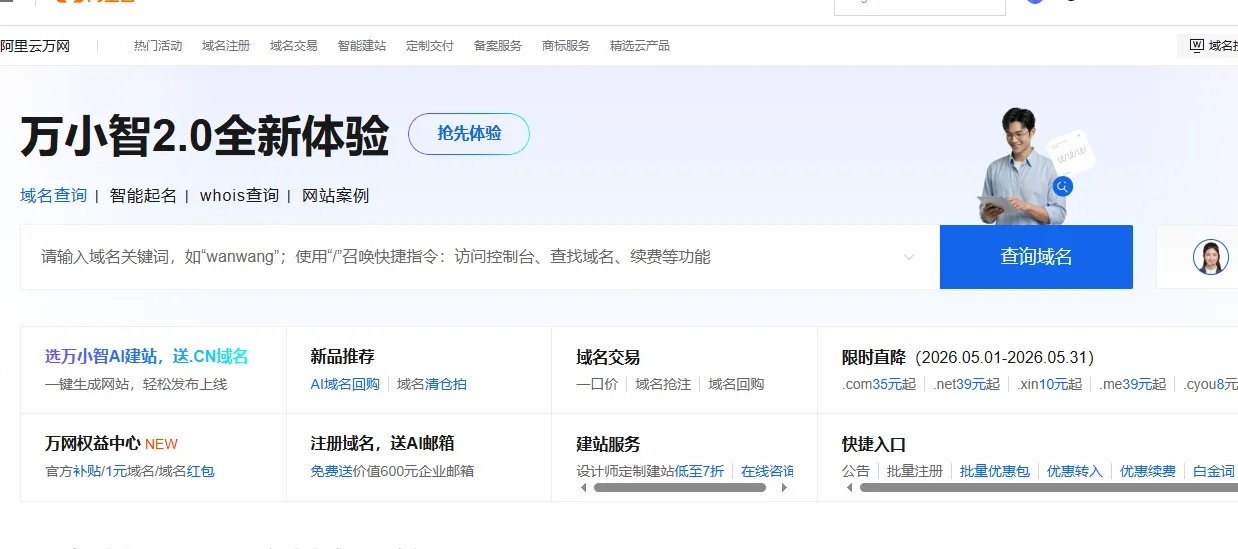Open the 备案服务 menu

coord(498,46)
